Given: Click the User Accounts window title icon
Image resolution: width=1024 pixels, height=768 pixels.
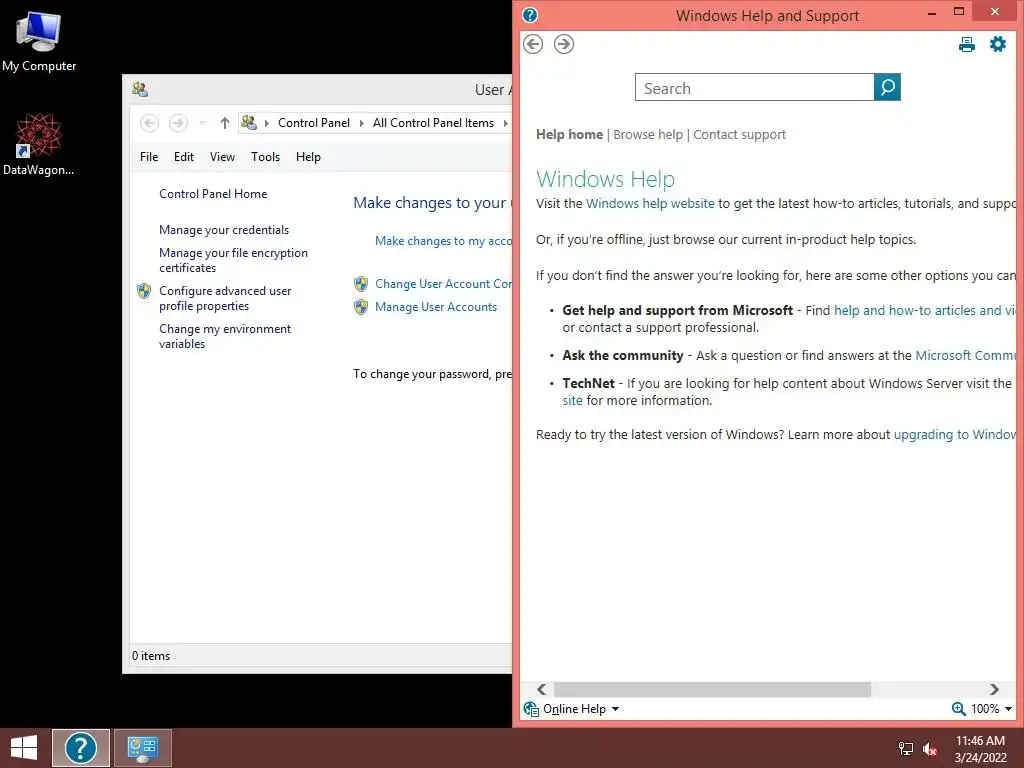Looking at the screenshot, I should coord(140,89).
